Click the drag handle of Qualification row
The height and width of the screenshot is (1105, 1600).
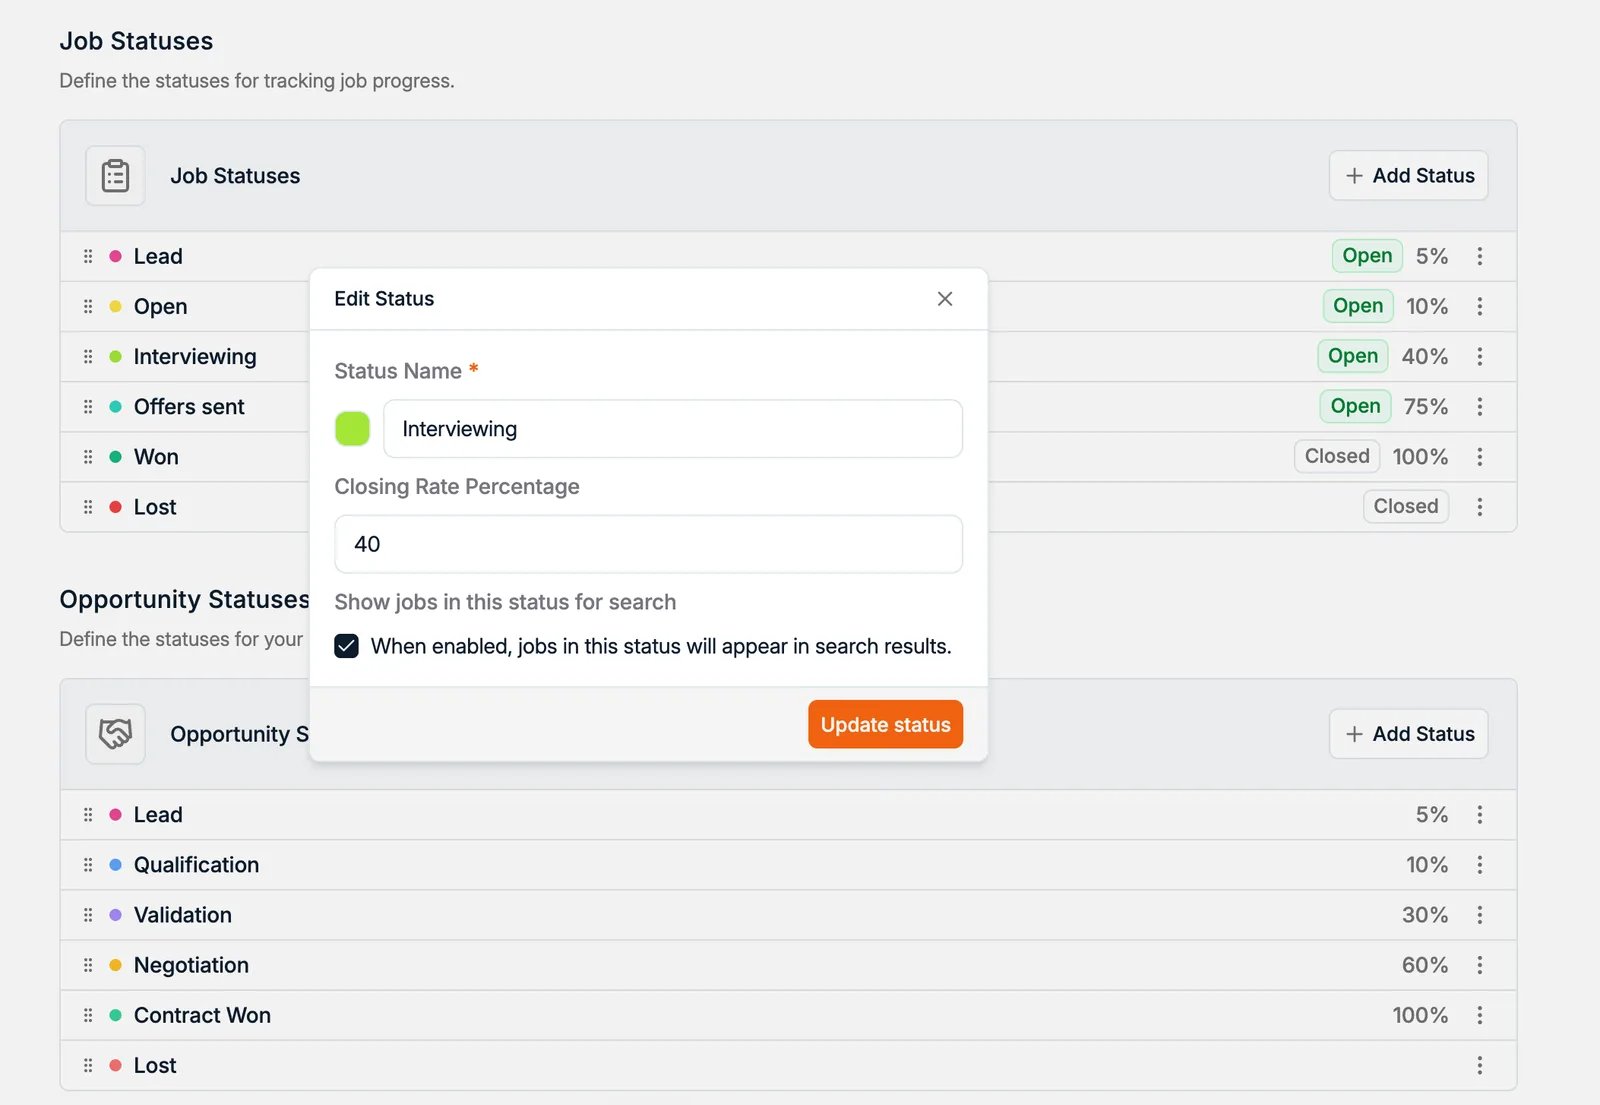click(88, 865)
